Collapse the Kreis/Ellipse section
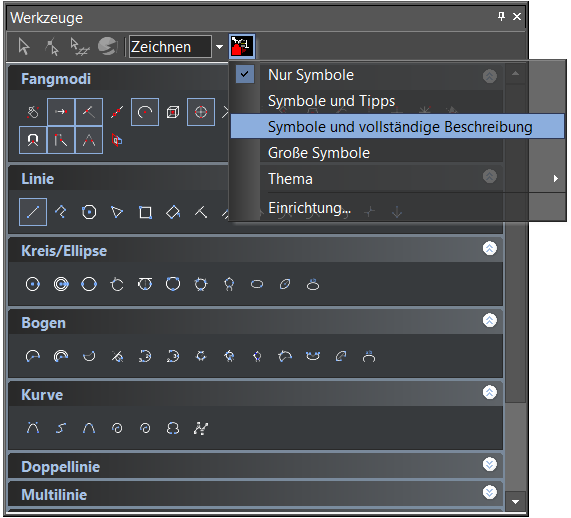This screenshot has height=518, width=571. click(489, 248)
